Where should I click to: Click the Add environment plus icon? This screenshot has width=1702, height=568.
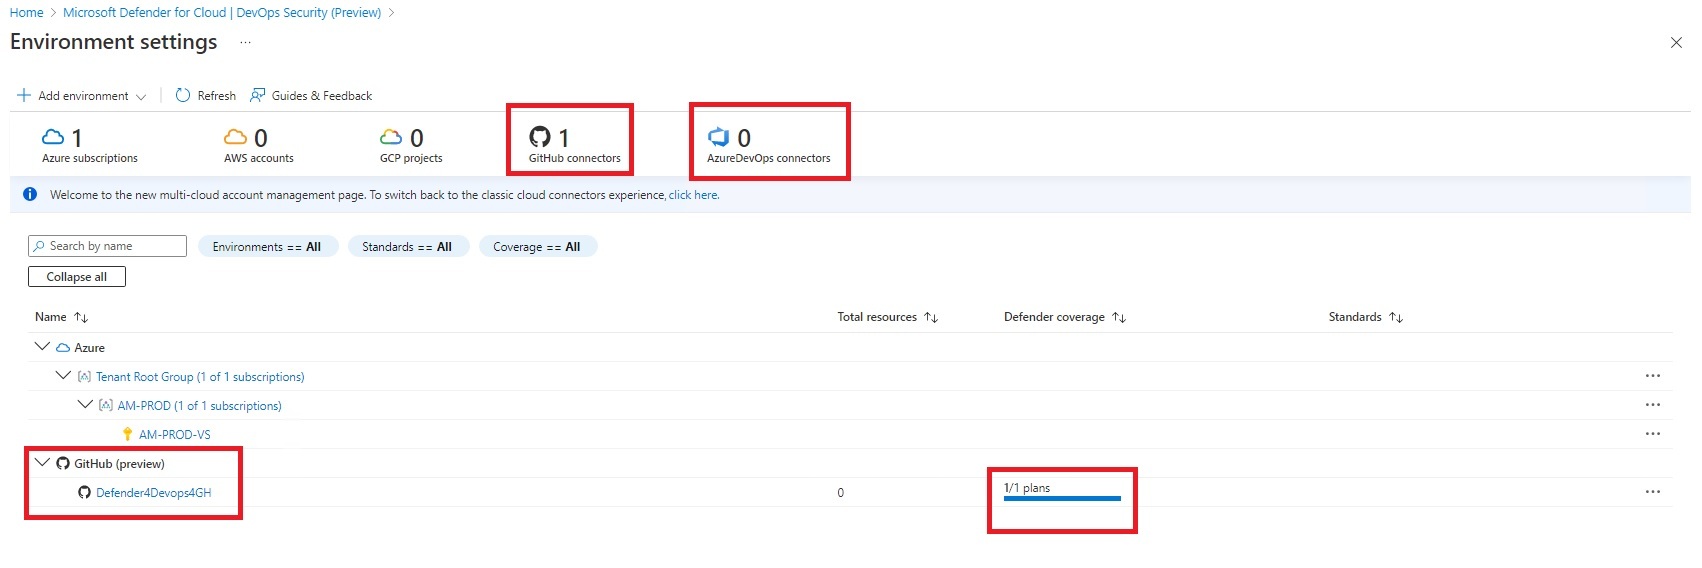[24, 95]
